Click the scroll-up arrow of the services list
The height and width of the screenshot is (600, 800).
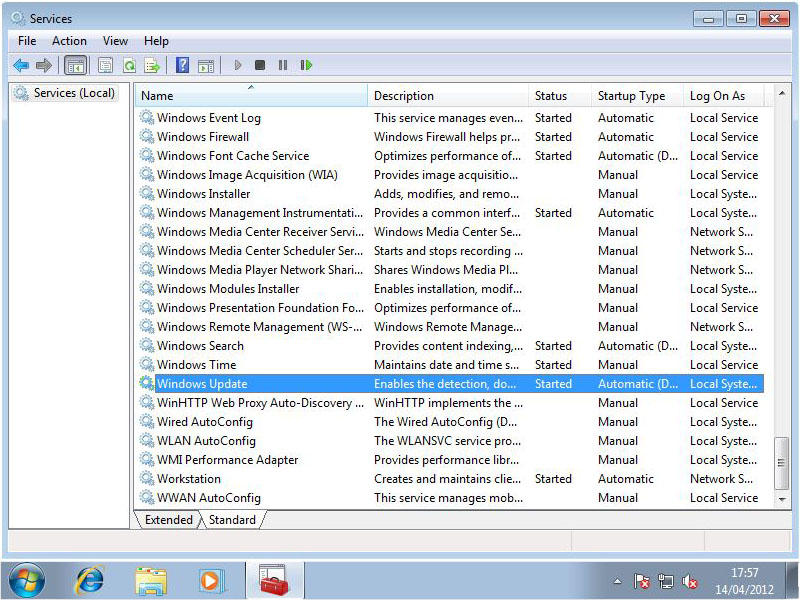(x=782, y=93)
